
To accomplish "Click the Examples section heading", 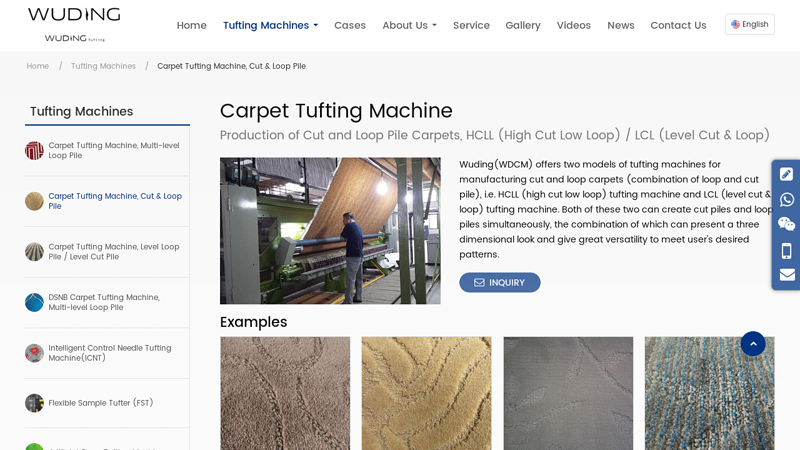I will [x=254, y=322].
